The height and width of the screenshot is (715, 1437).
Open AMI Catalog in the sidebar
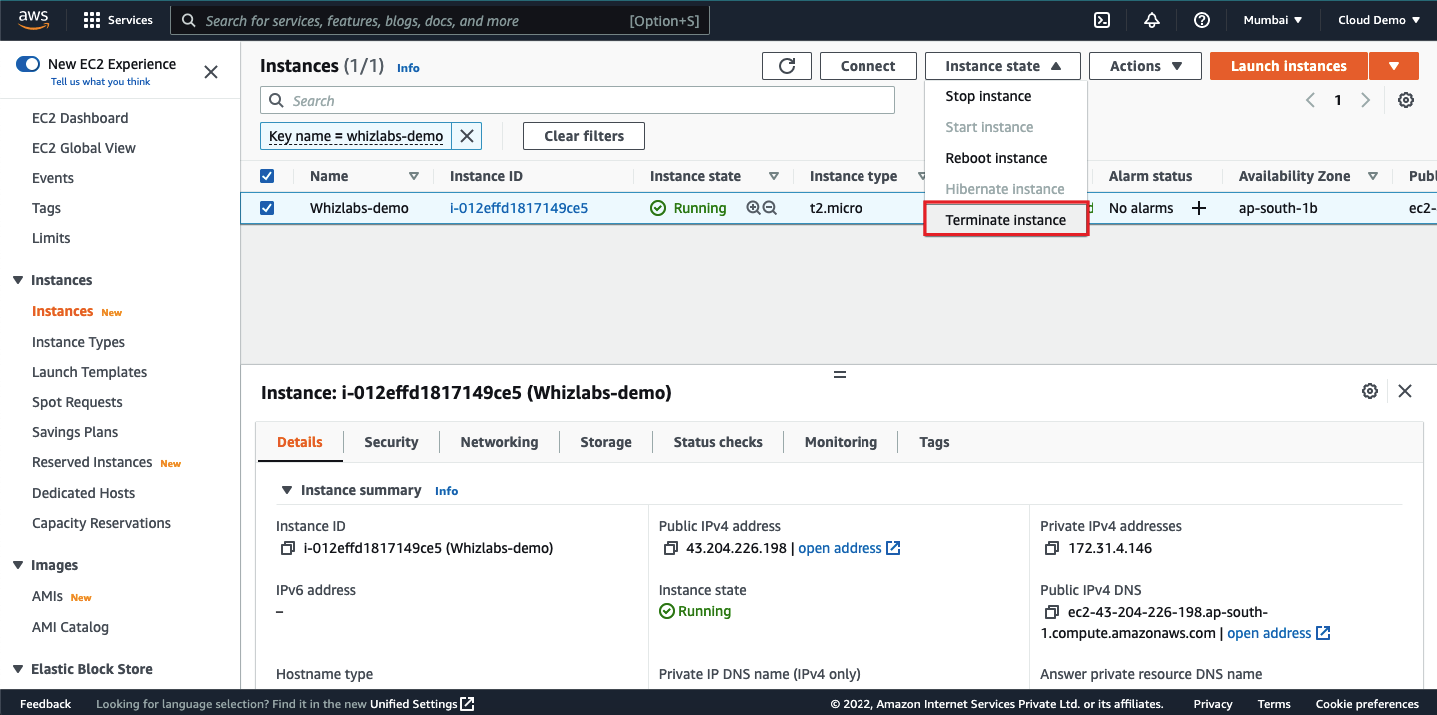[70, 627]
